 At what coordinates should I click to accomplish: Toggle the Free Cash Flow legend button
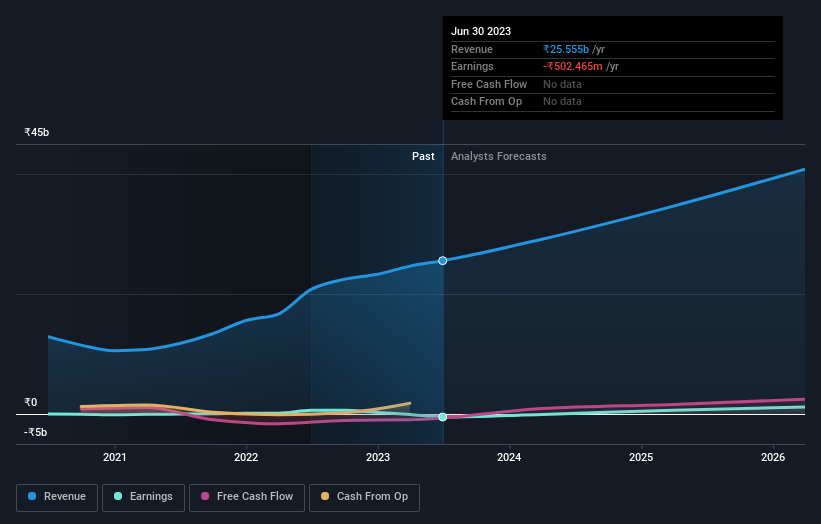(x=247, y=497)
